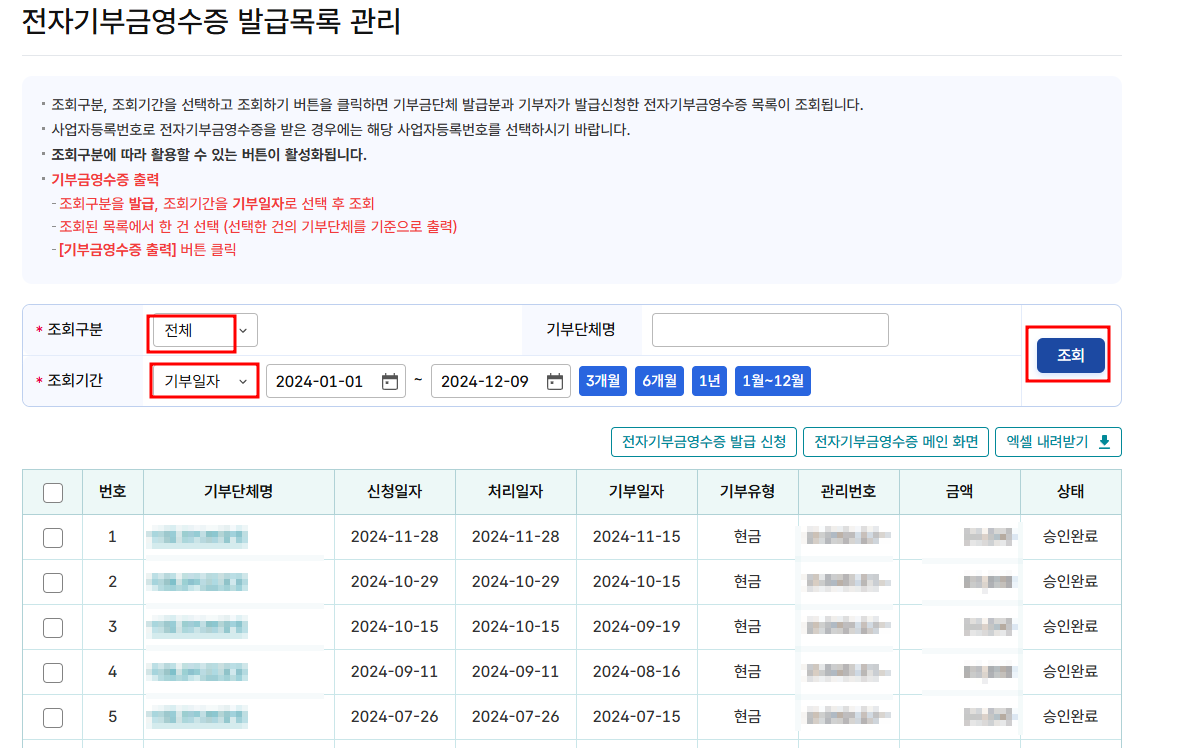
Task: Check the box for row number 3
Action: pos(53,627)
